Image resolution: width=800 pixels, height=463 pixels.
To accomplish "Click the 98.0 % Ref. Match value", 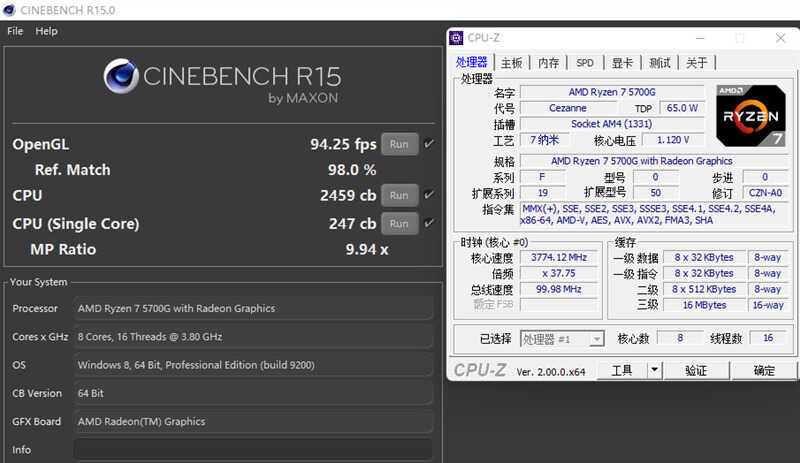I will pos(352,169).
